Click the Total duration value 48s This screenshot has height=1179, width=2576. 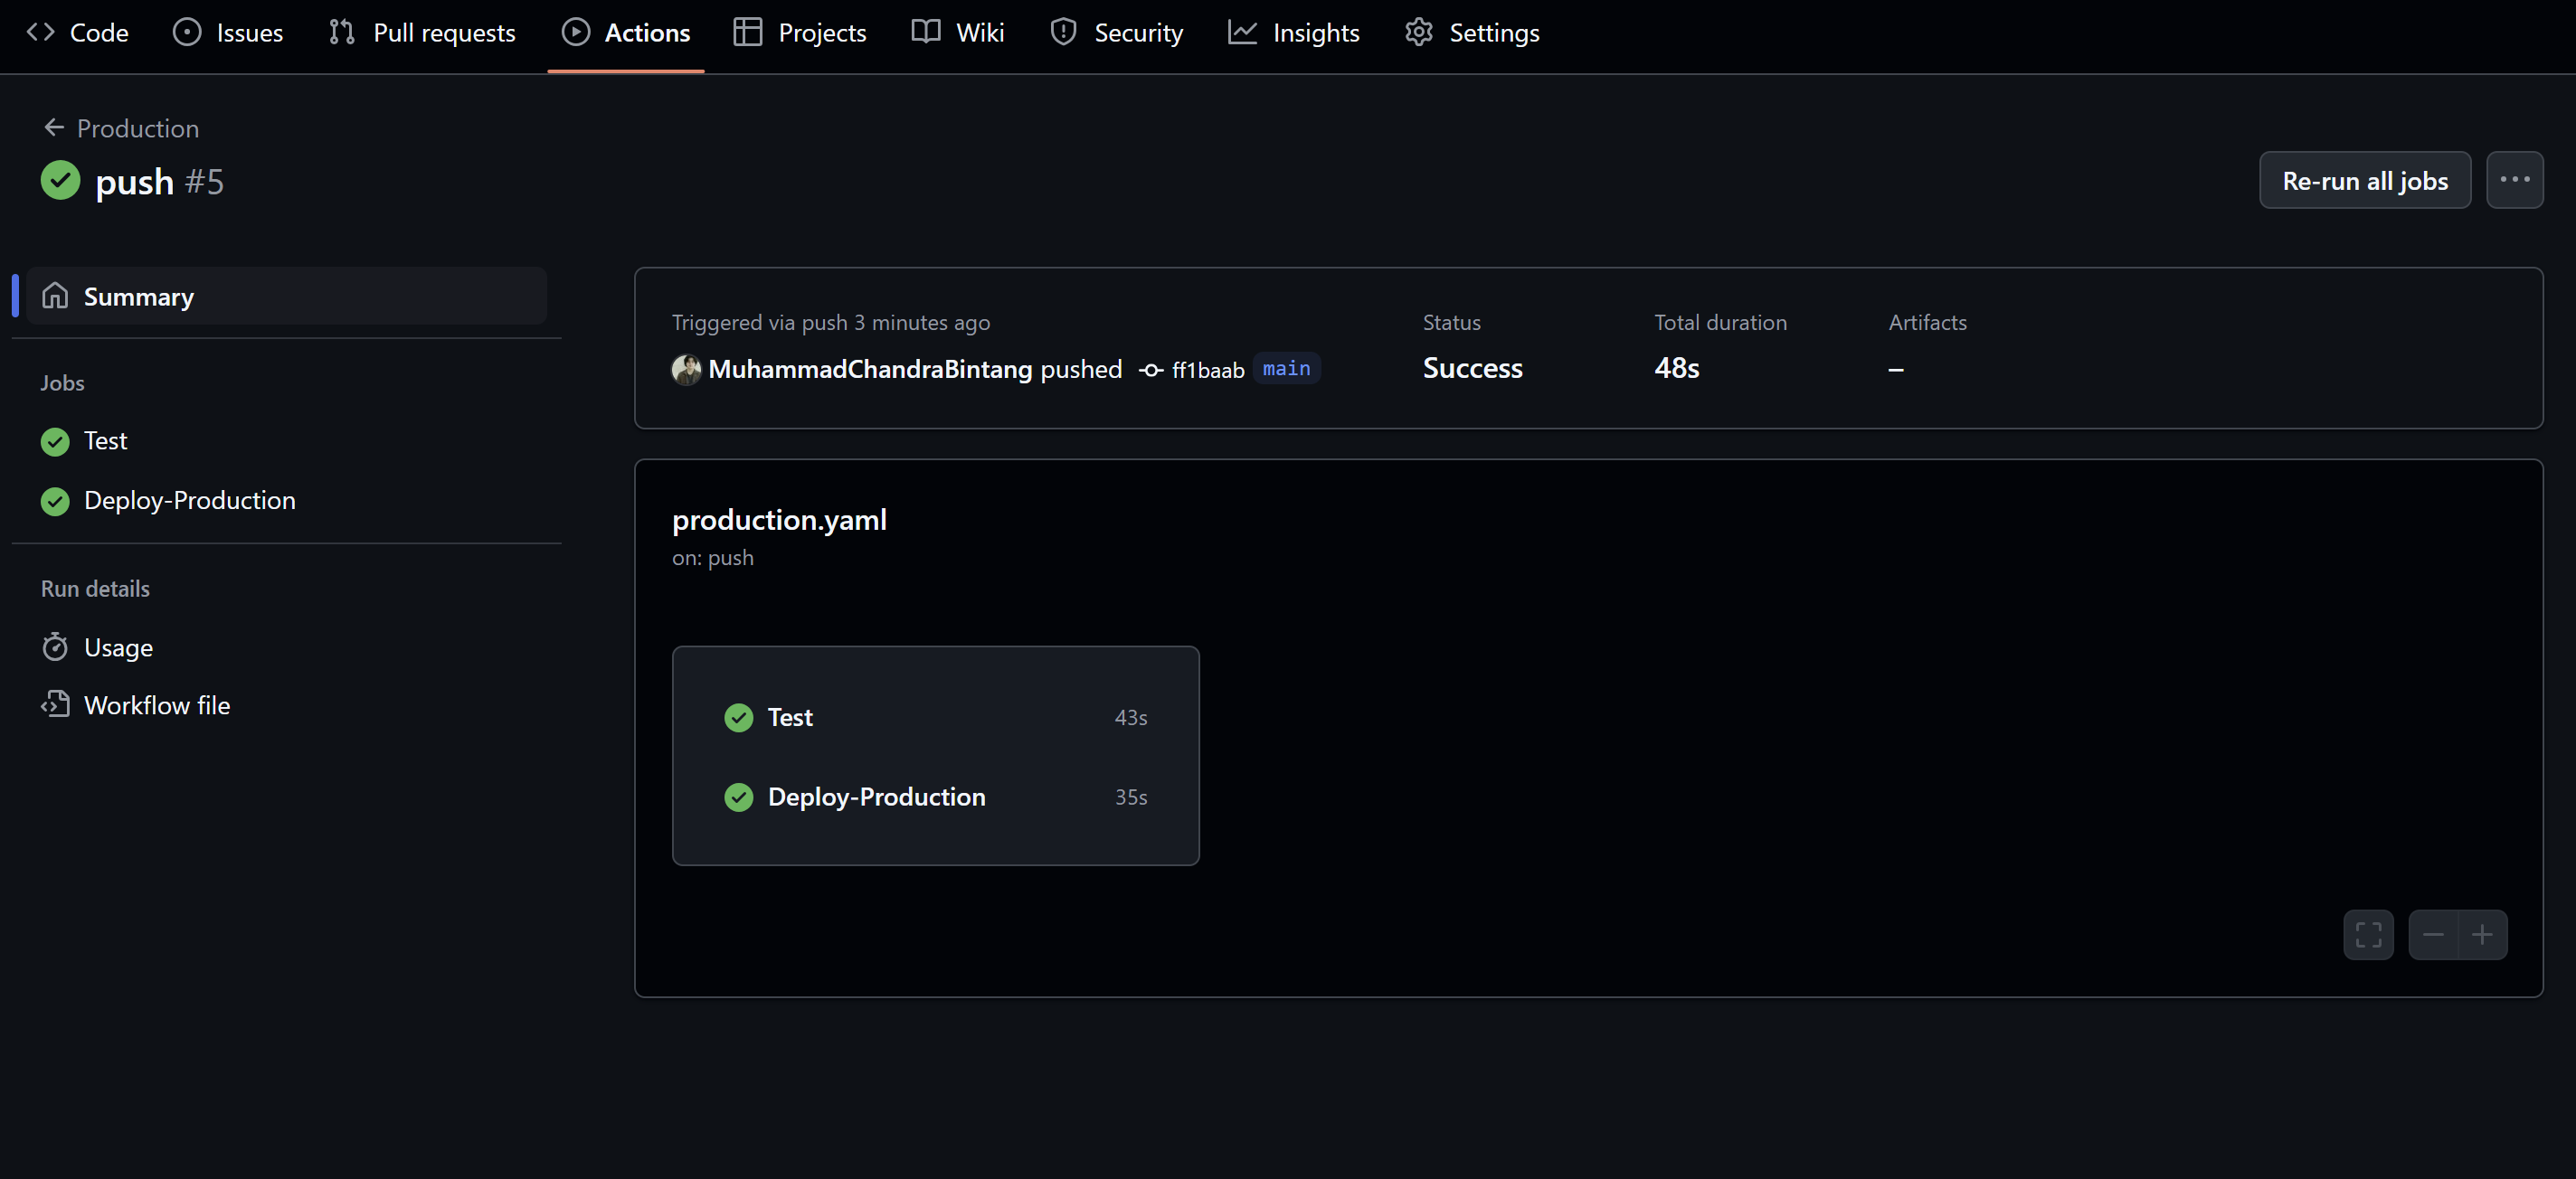tap(1677, 368)
